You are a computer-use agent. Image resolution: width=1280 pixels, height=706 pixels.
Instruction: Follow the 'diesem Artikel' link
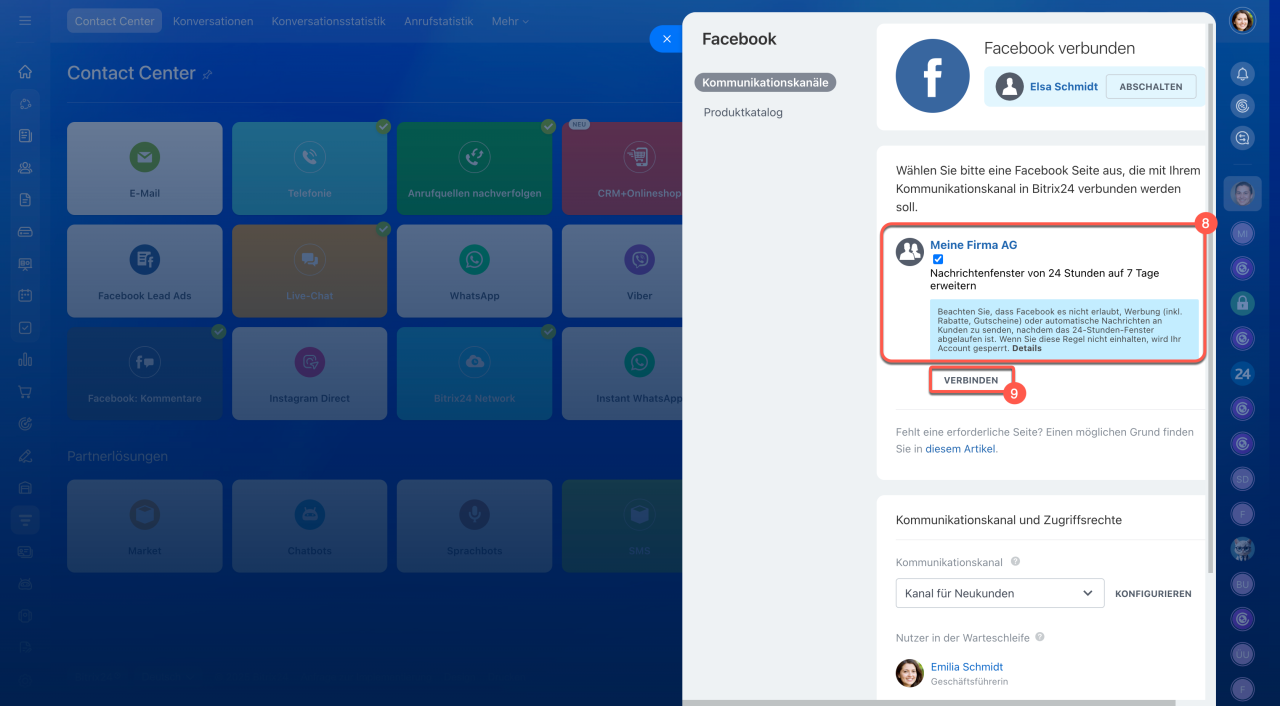click(961, 449)
